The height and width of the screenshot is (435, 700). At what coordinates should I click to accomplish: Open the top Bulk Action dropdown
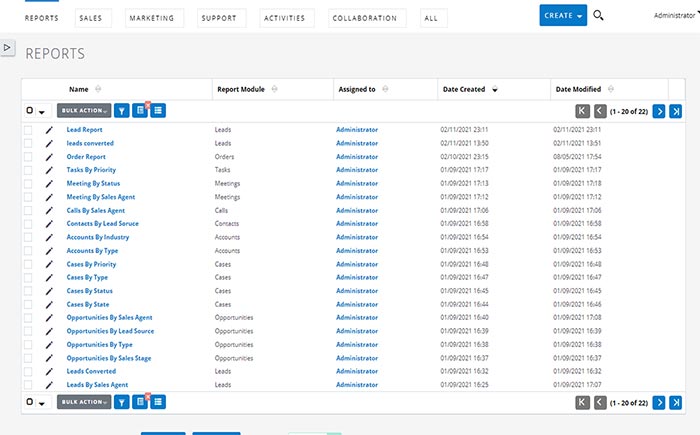tap(84, 110)
